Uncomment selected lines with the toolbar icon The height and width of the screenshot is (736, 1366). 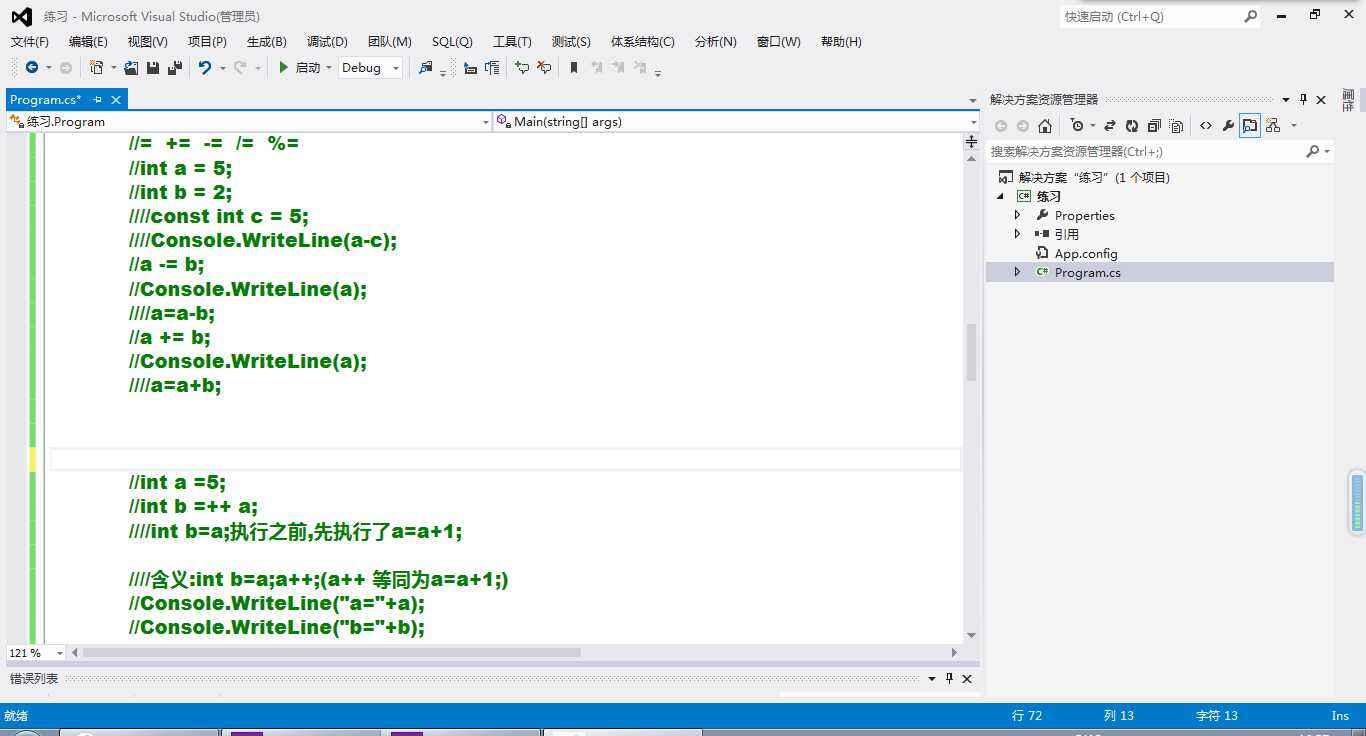tap(544, 67)
